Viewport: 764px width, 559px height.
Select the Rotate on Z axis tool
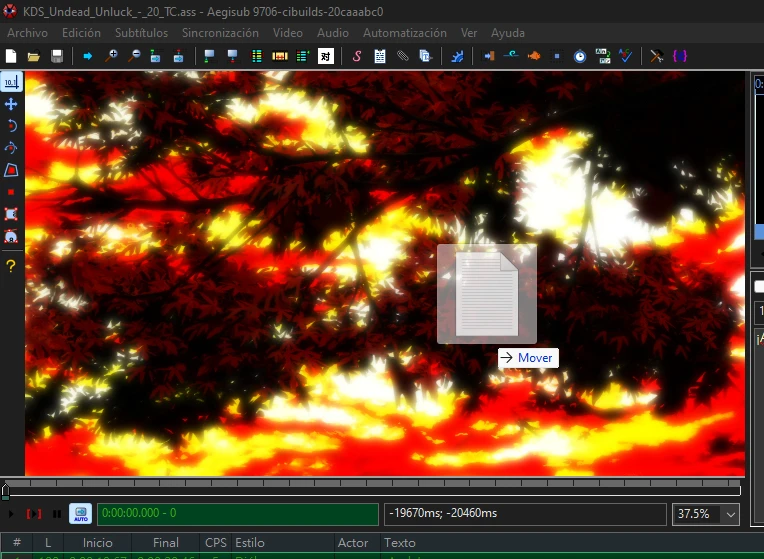[11, 126]
